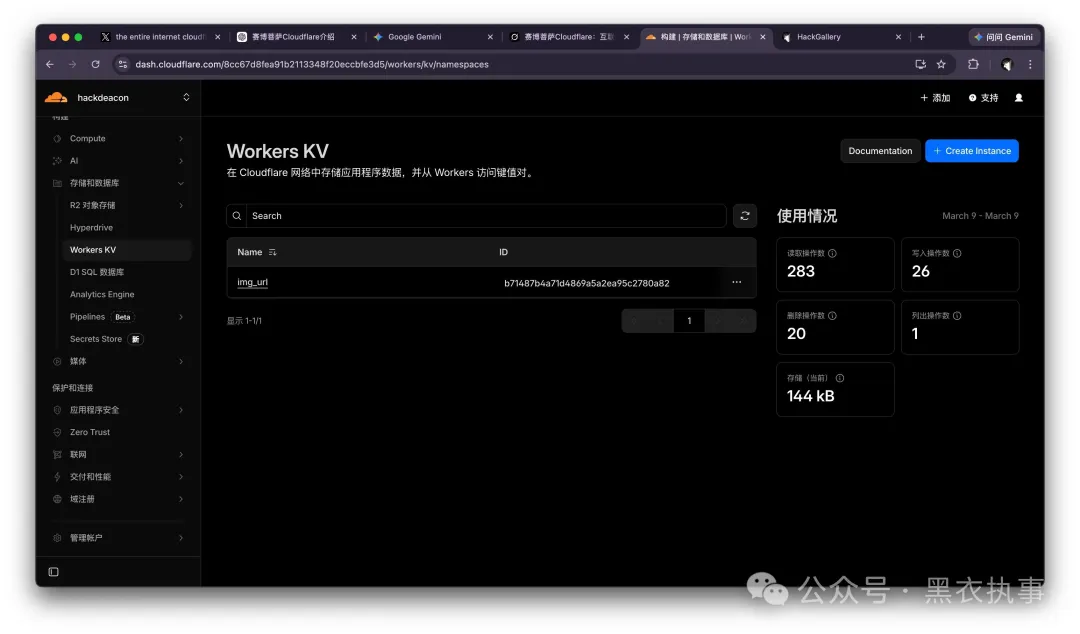Collapse the sidebar with the panel icon
1080x634 pixels.
[x=54, y=572]
